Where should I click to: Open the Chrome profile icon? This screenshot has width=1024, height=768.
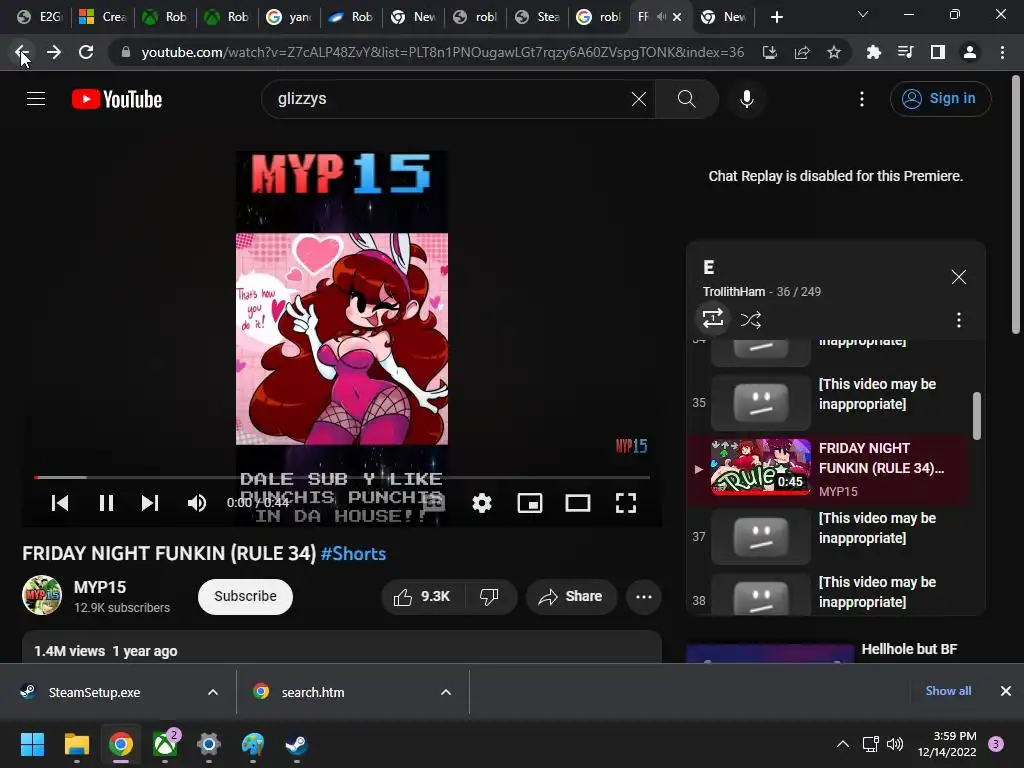coord(970,52)
